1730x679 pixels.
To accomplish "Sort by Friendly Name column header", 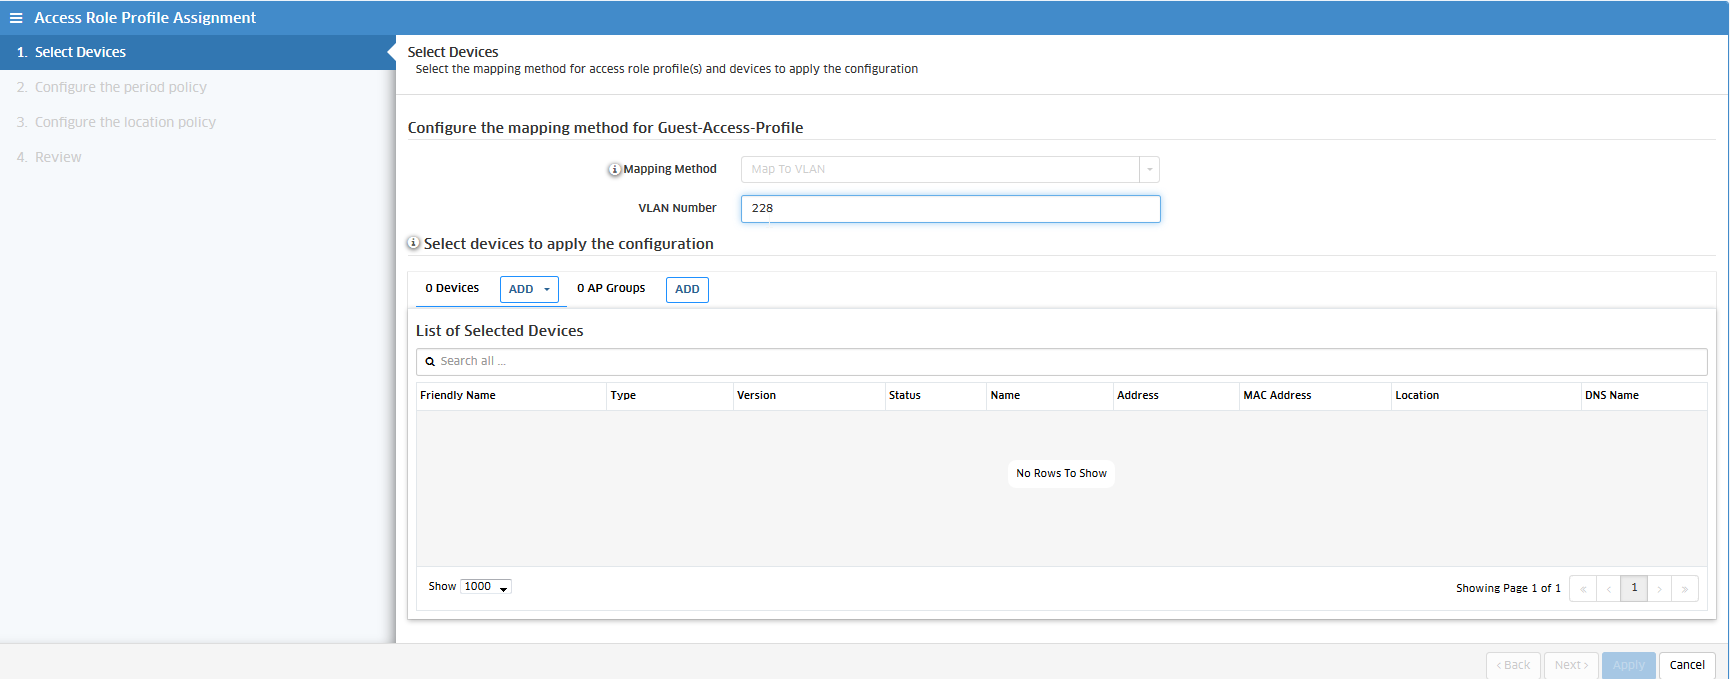I will point(458,396).
